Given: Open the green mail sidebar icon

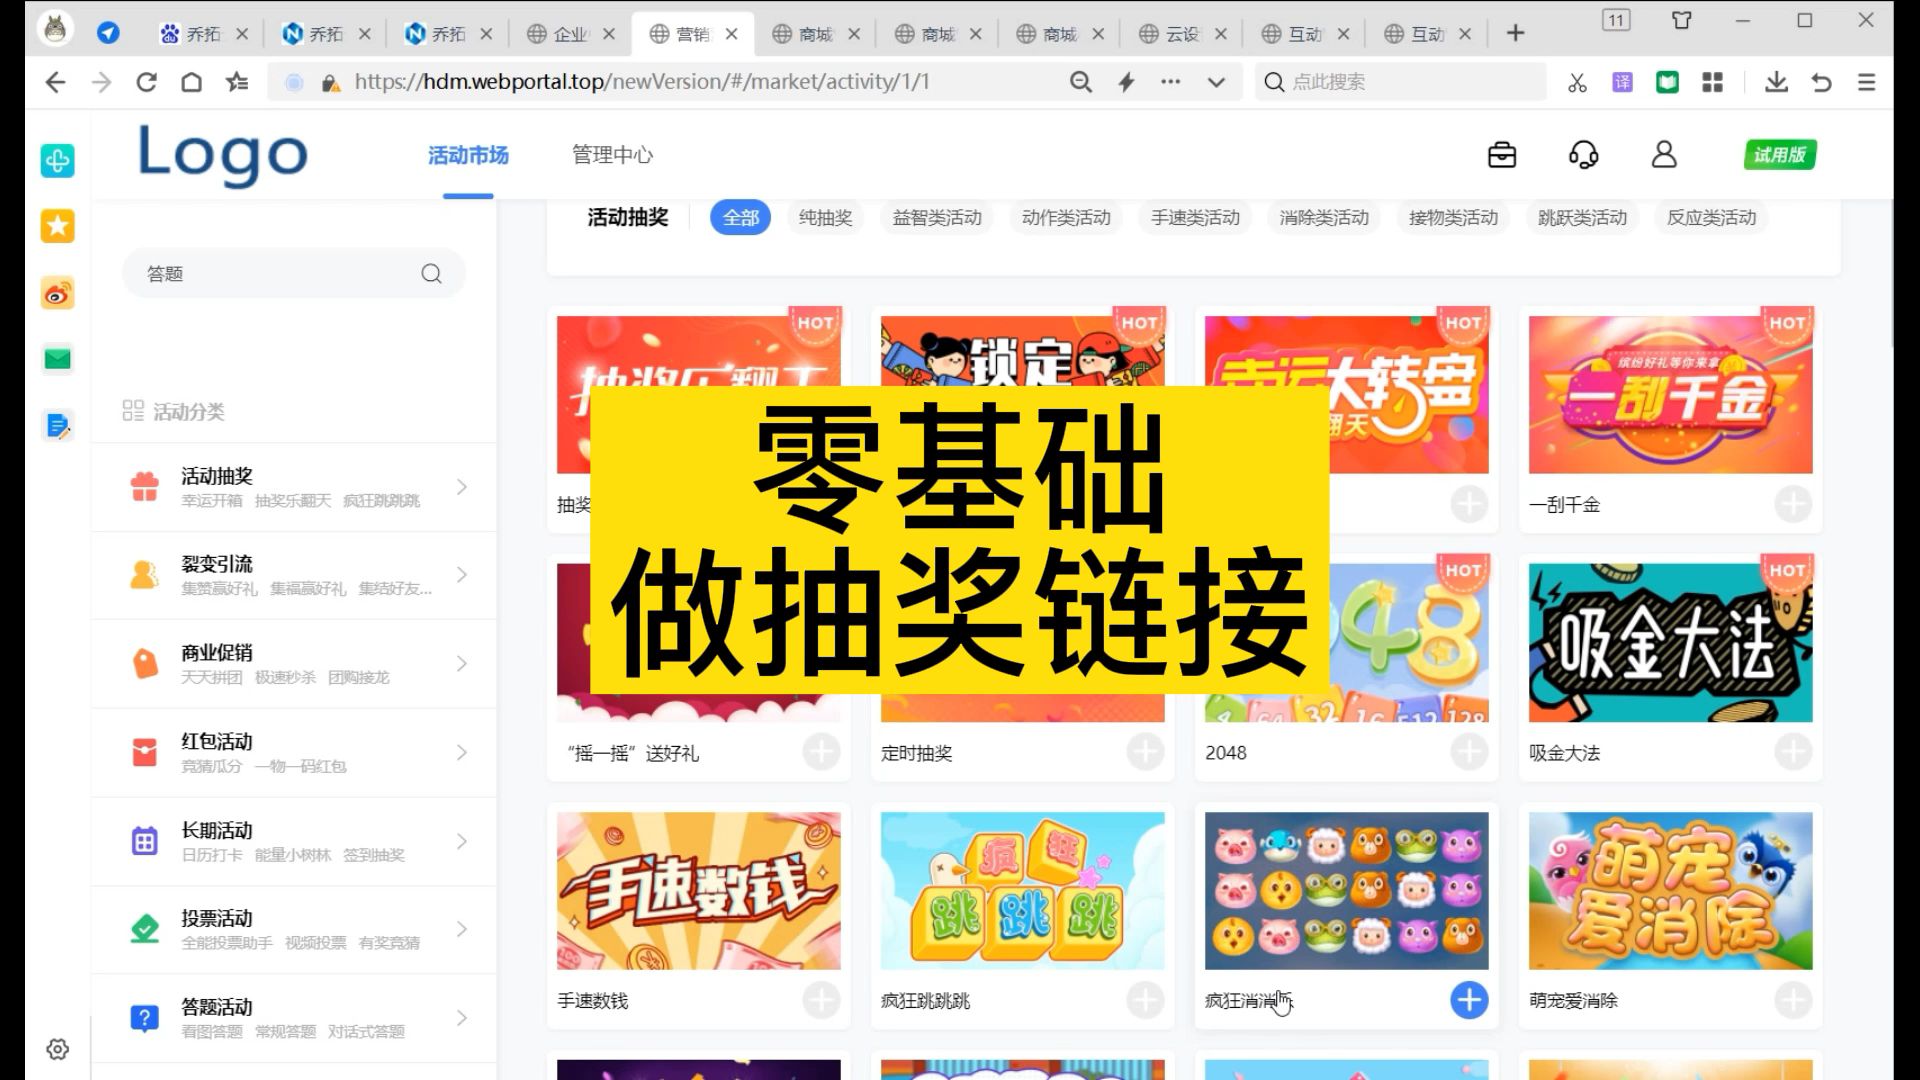Looking at the screenshot, I should point(57,358).
